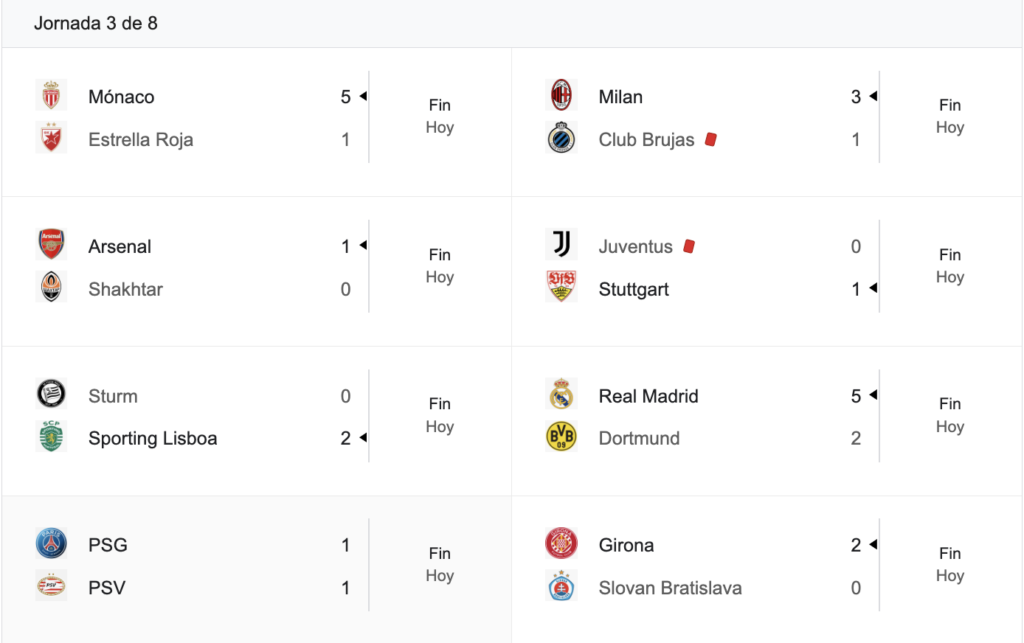This screenshot has width=1024, height=643.
Task: Click the Arsenal club crest
Action: 51,245
